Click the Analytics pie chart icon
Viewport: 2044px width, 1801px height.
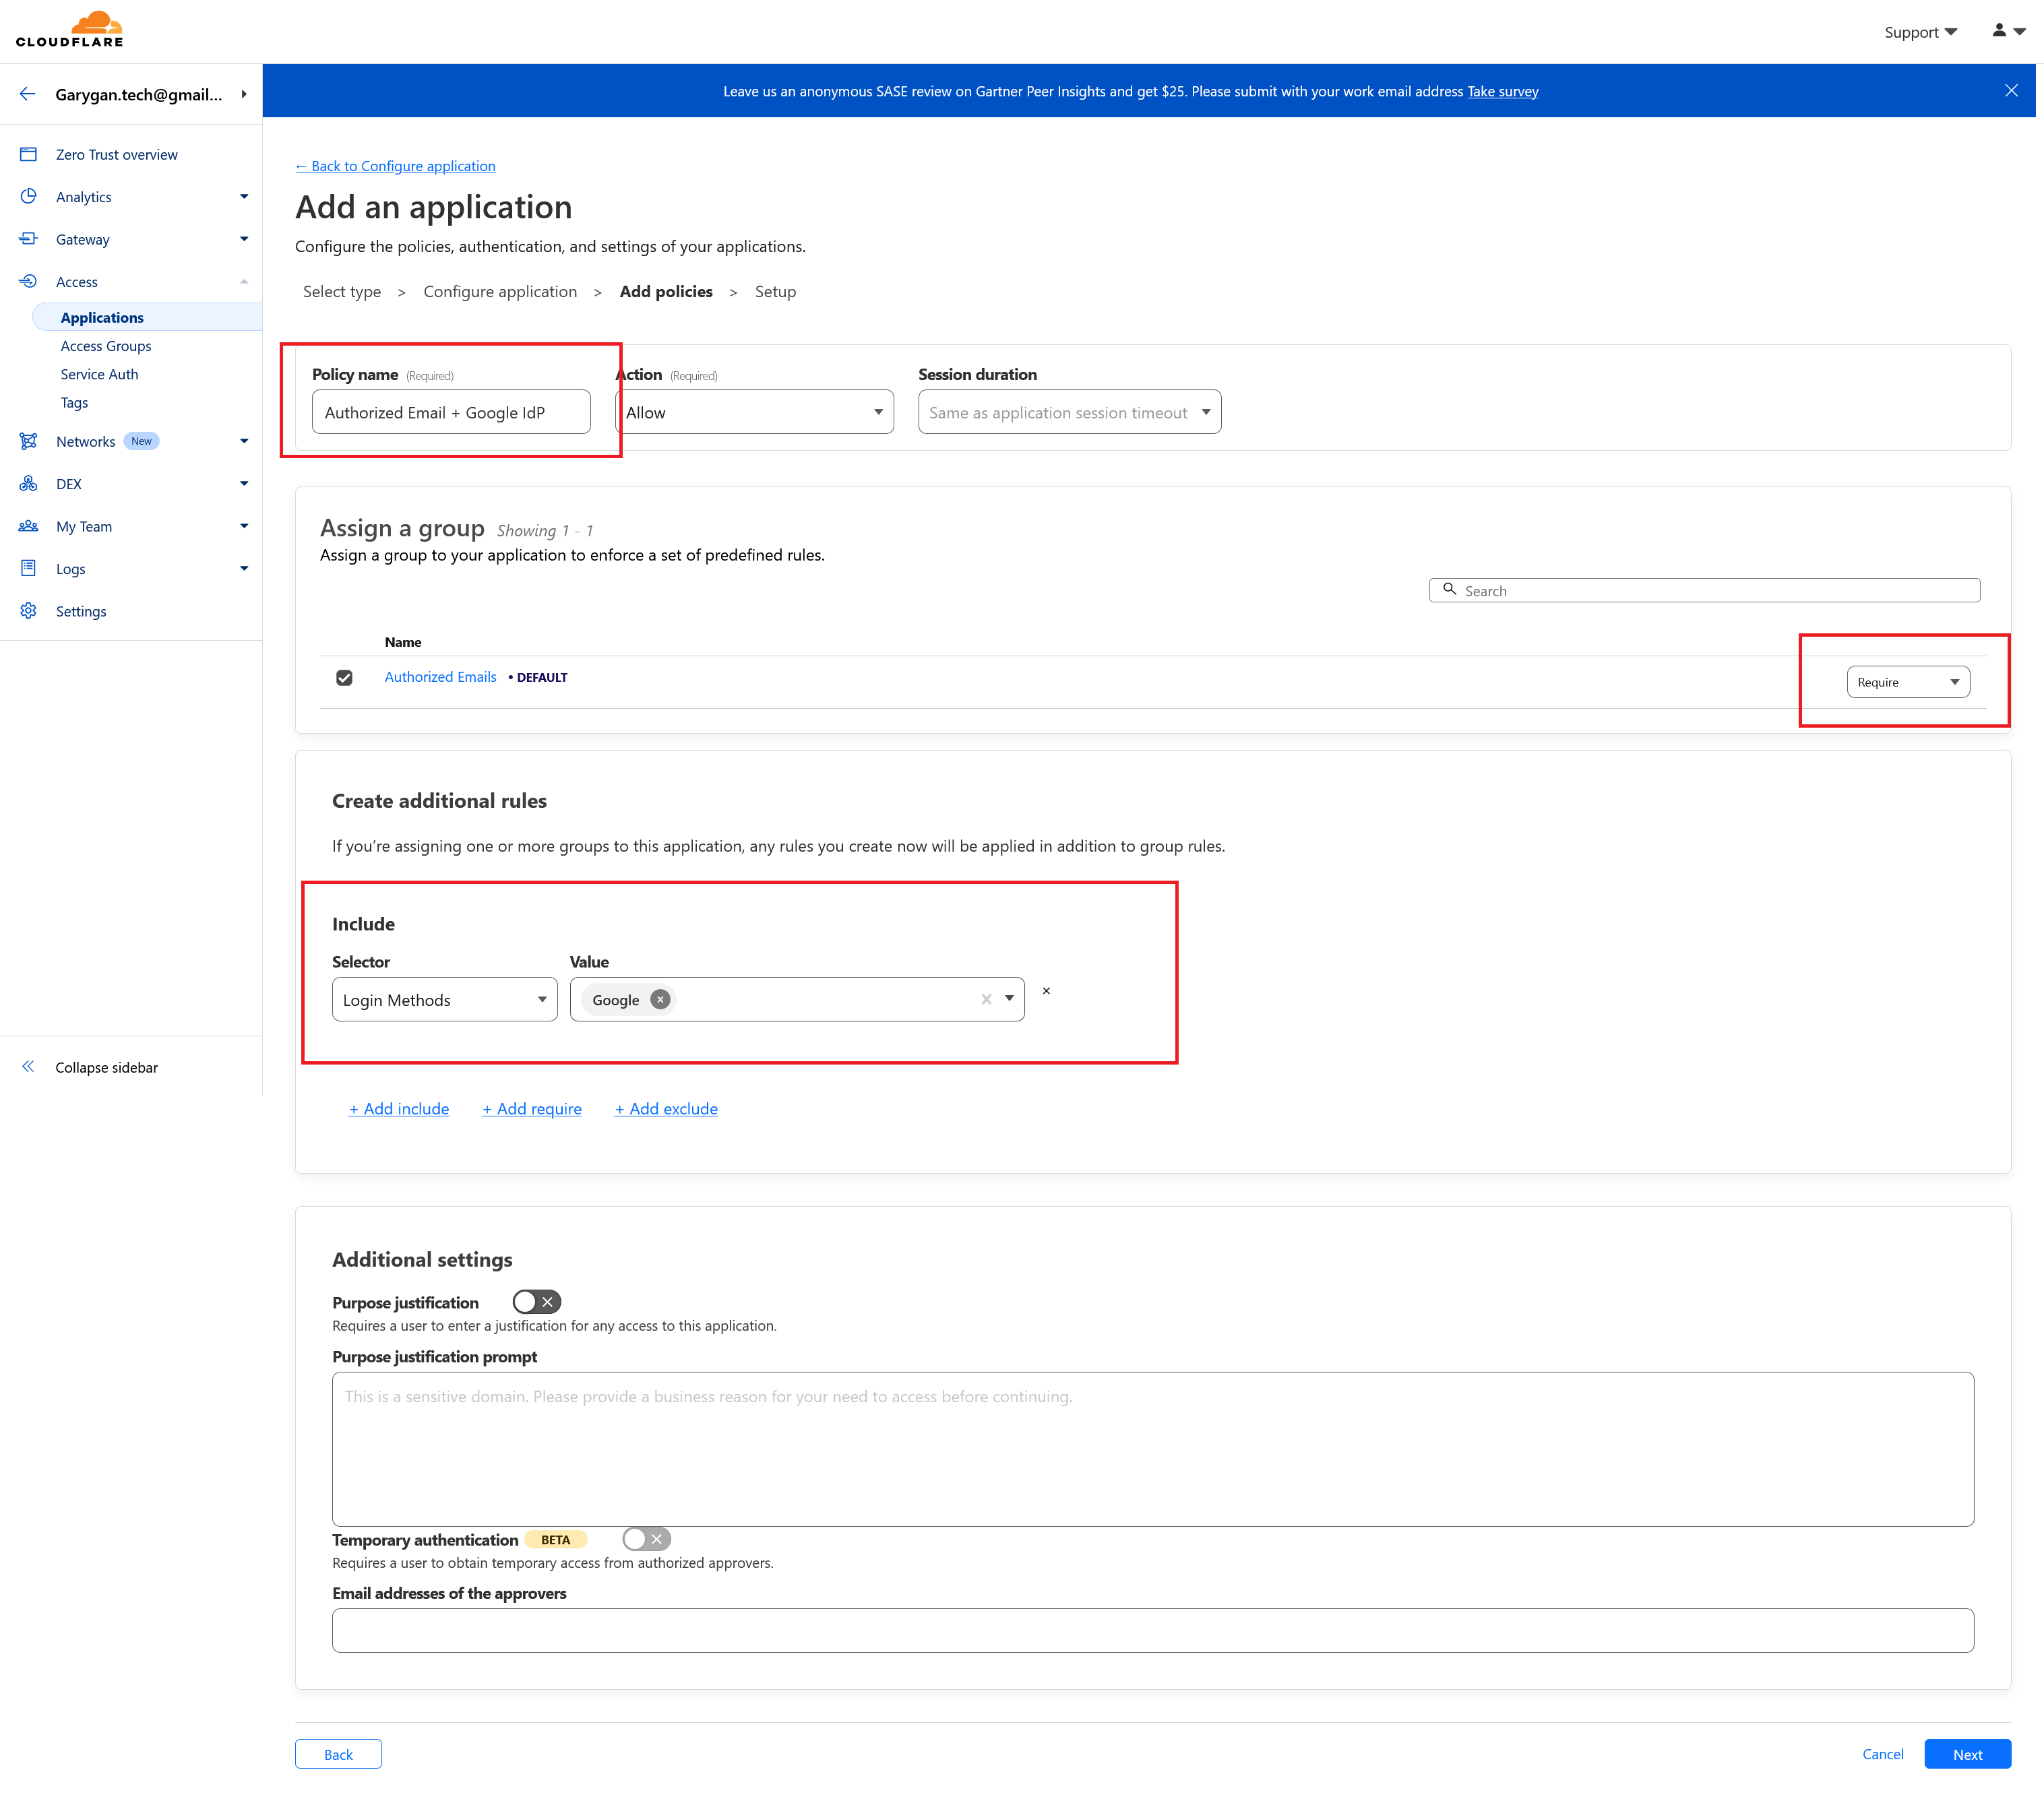(x=28, y=196)
